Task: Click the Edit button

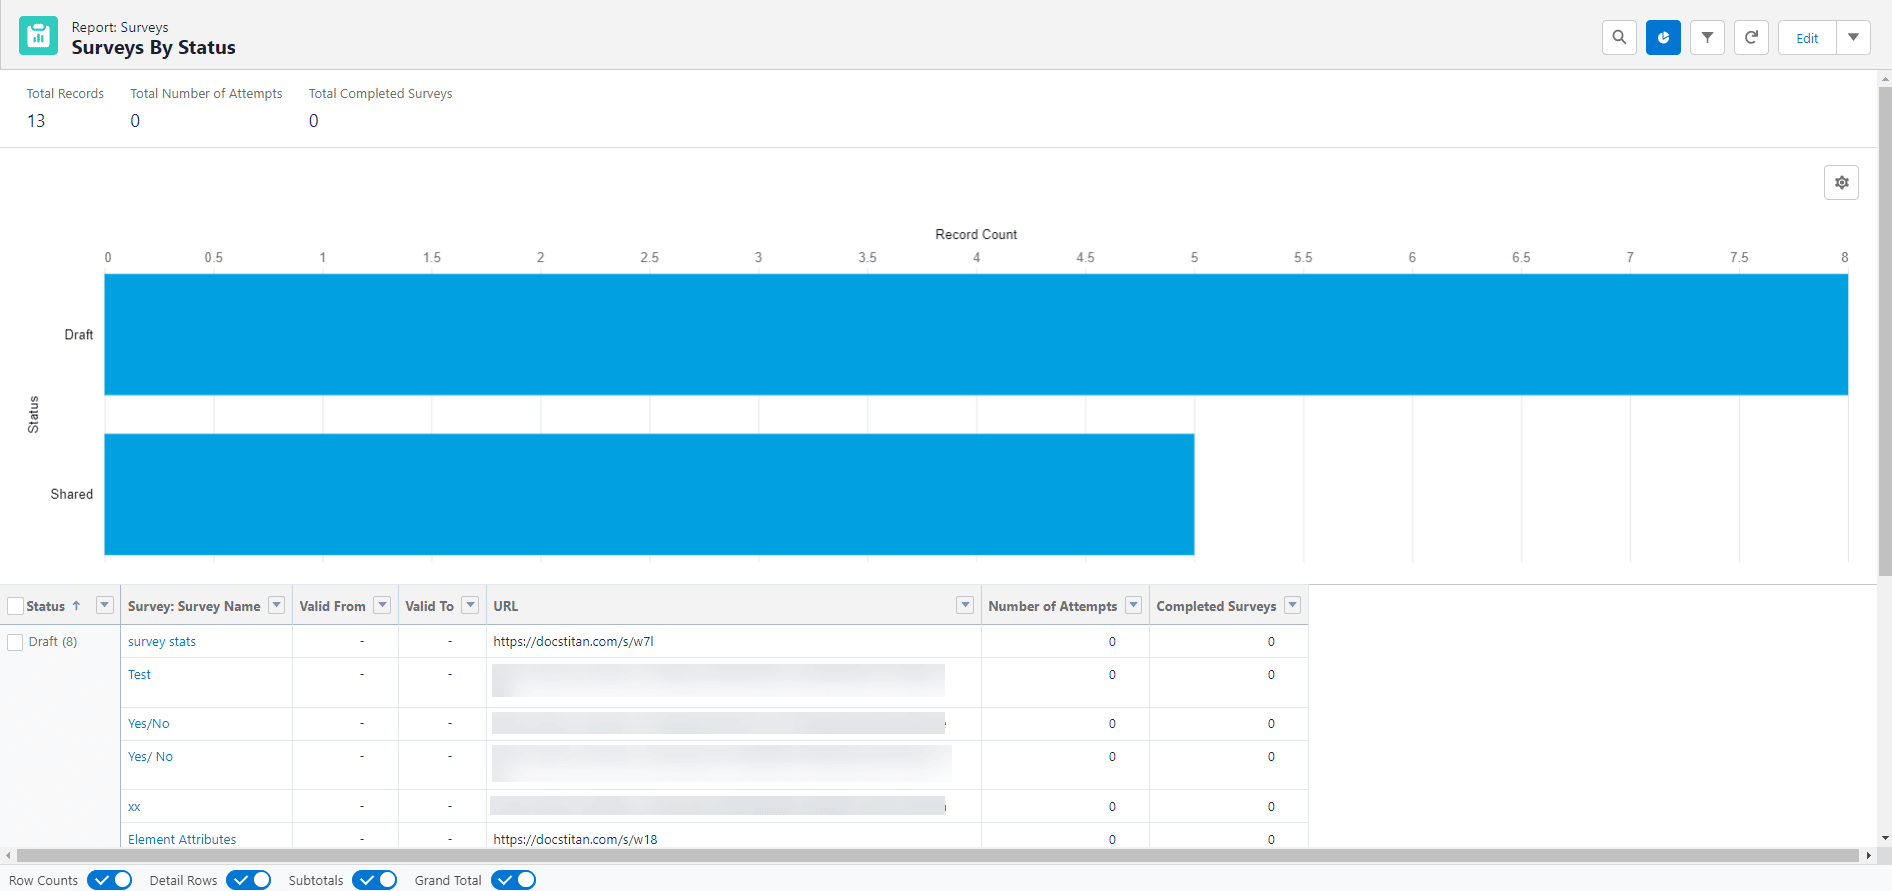Action: pyautogui.click(x=1807, y=38)
